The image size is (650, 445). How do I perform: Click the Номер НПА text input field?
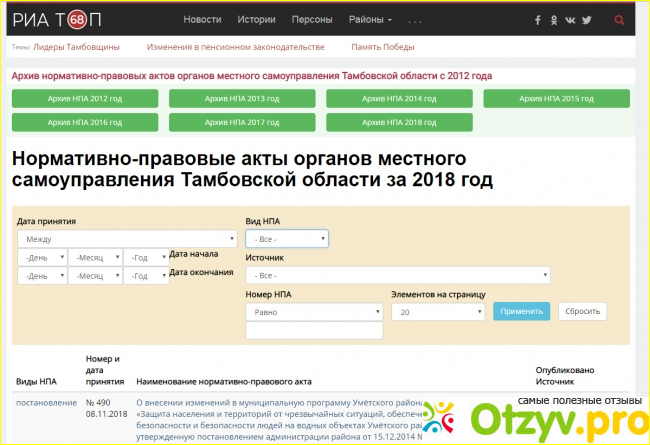point(314,331)
